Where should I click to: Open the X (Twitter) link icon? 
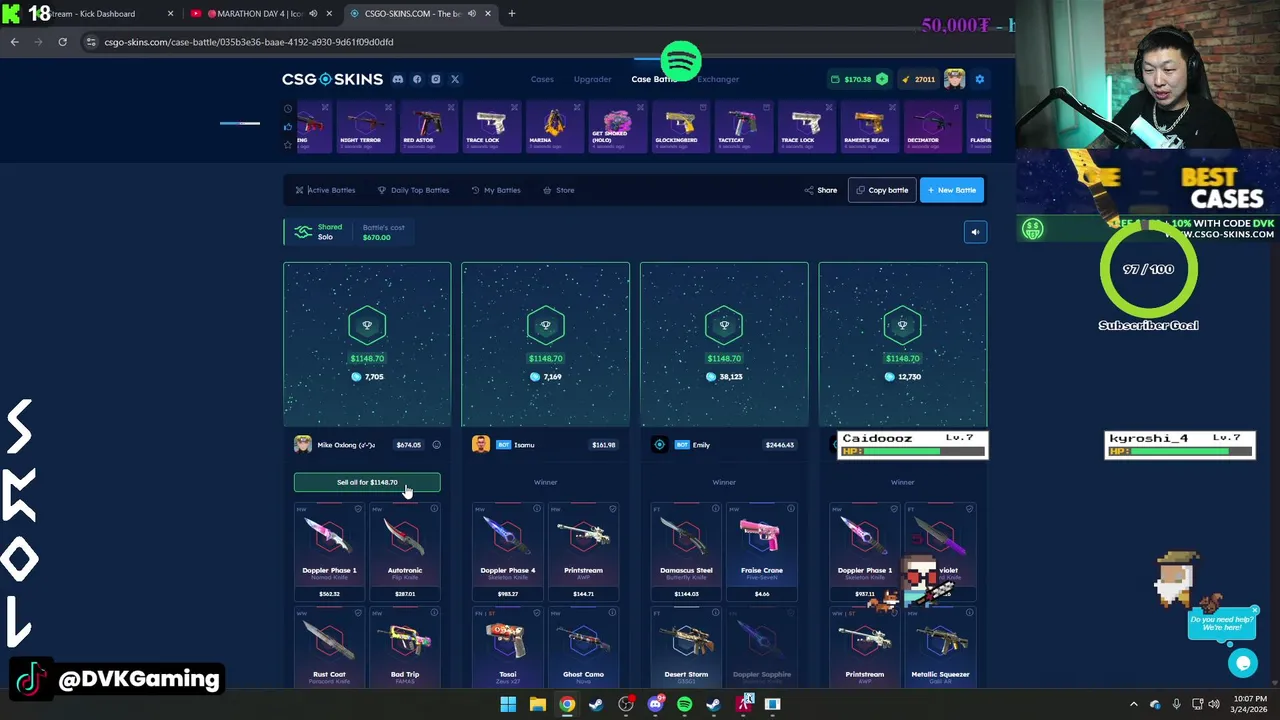pyautogui.click(x=455, y=79)
